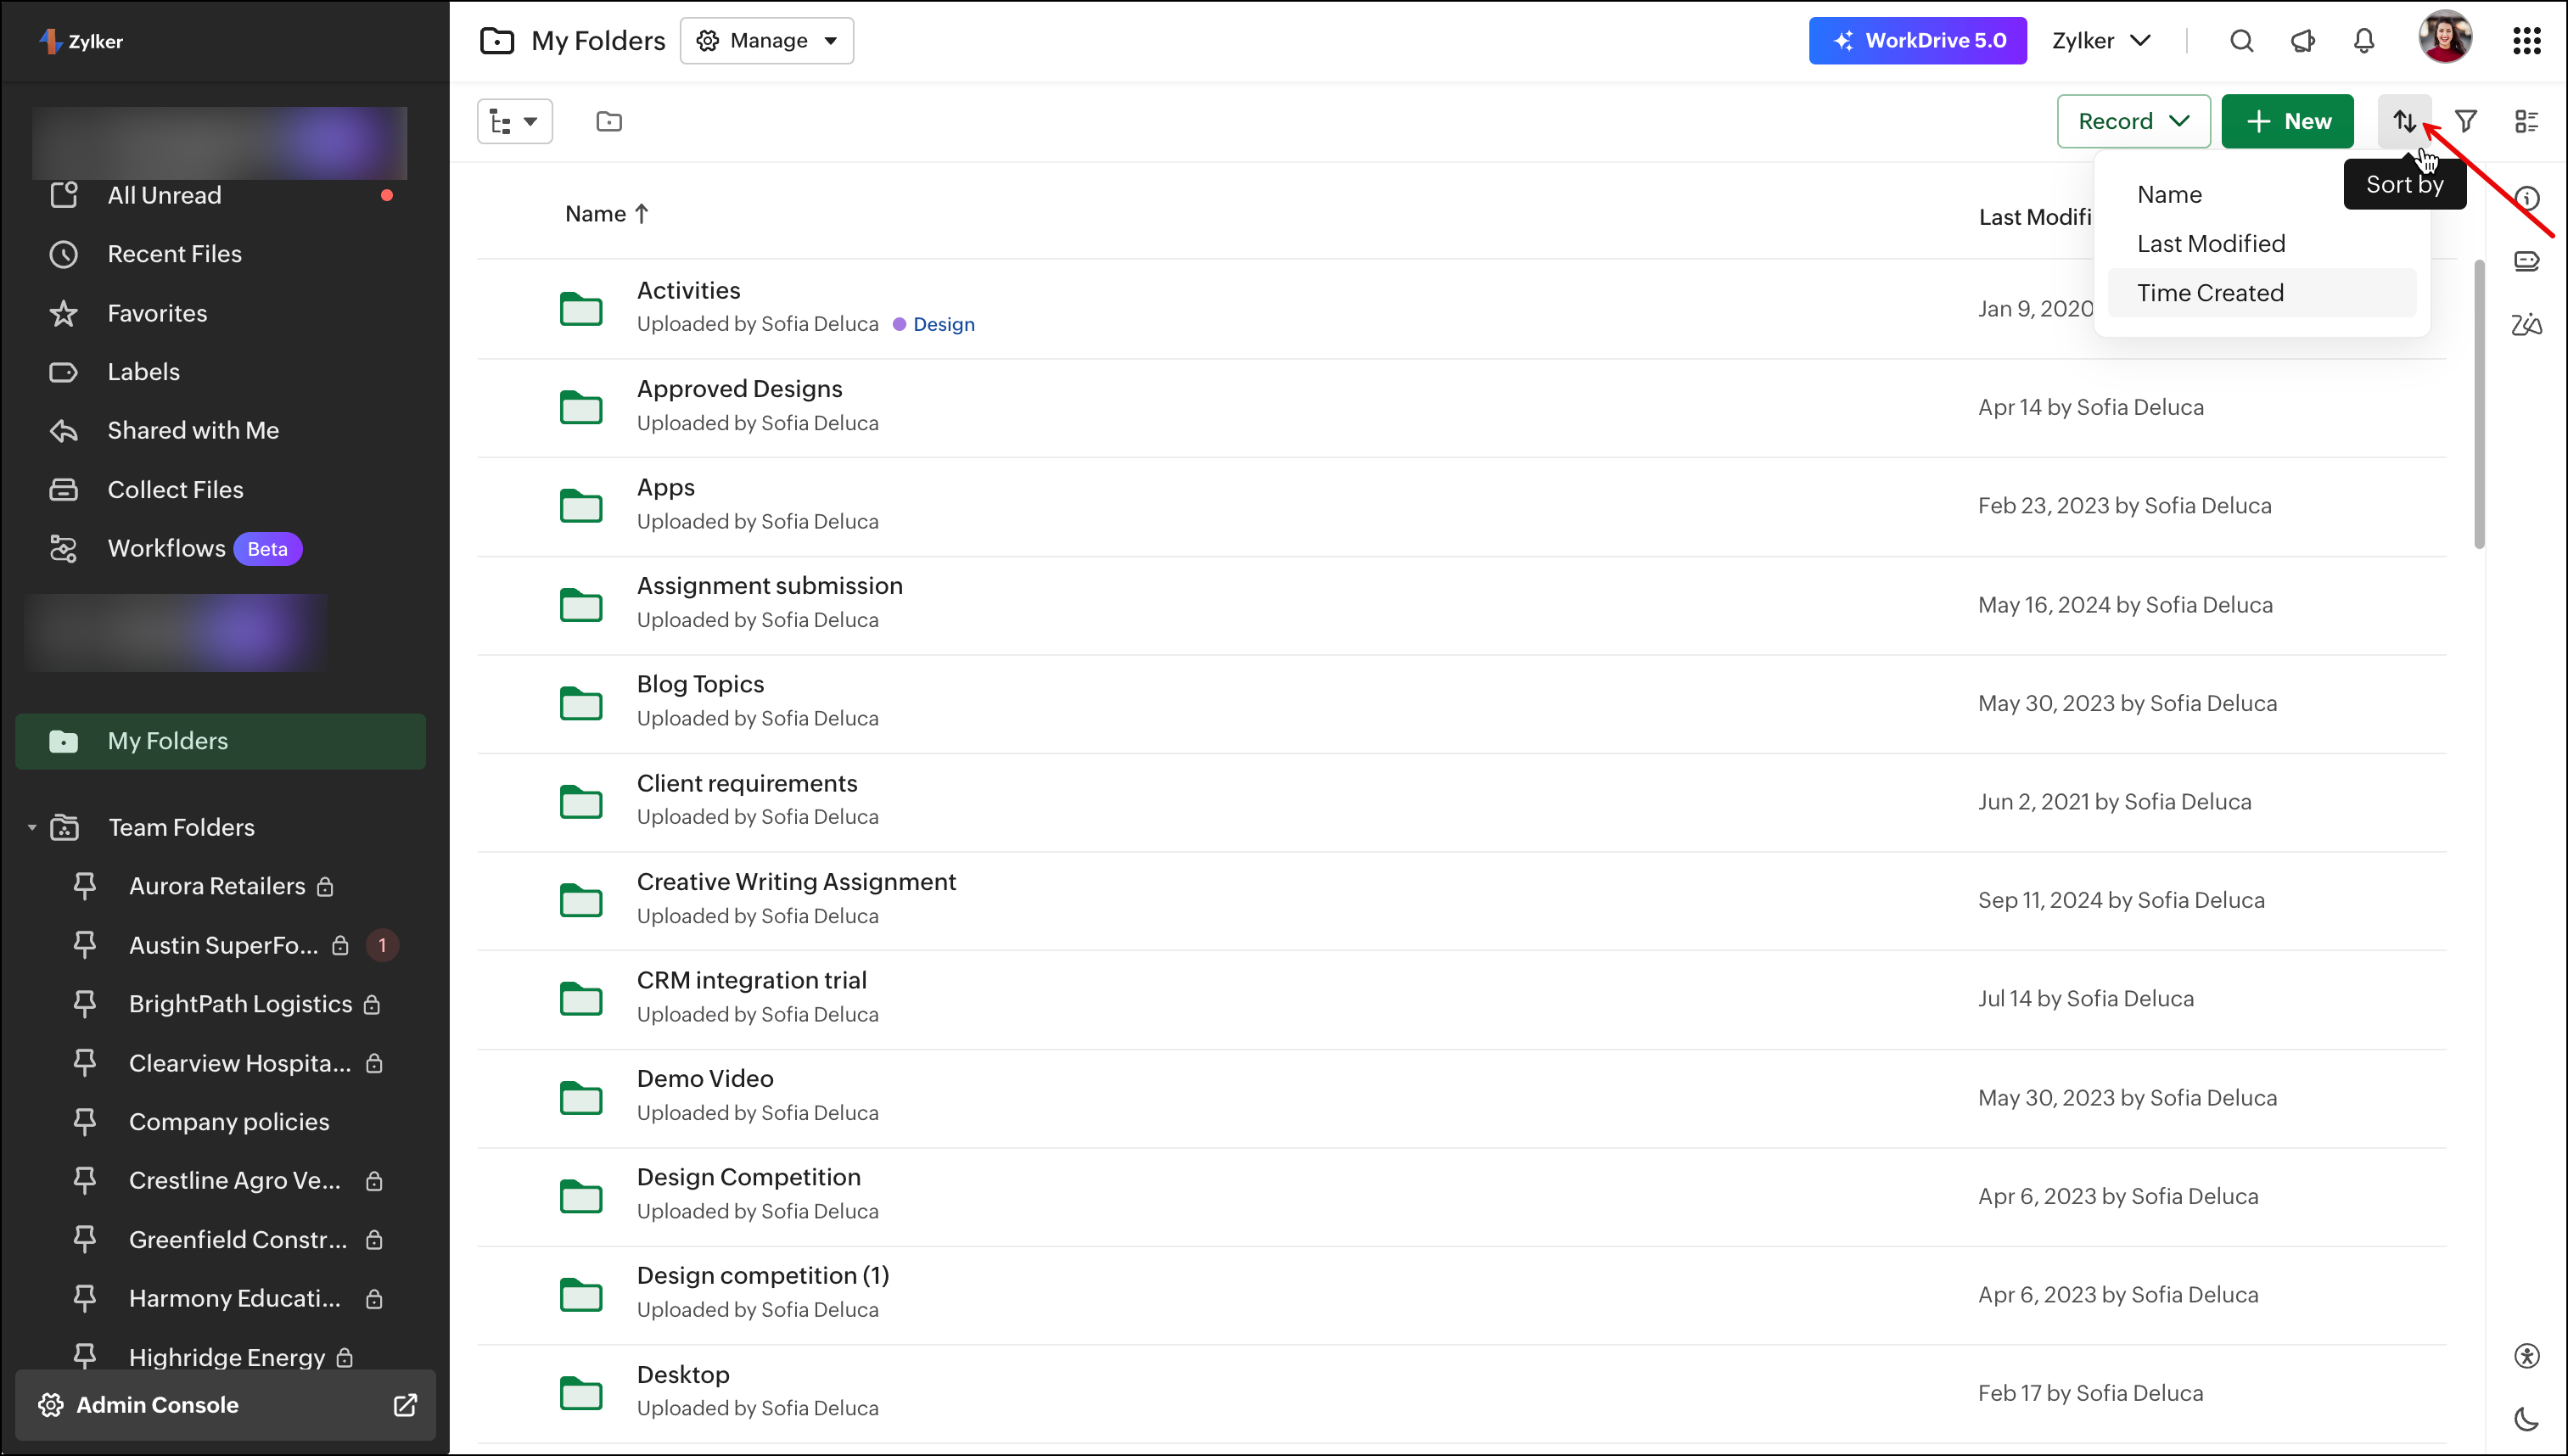Viewport: 2568px width, 1456px height.
Task: Open the Design label link
Action: (x=943, y=324)
